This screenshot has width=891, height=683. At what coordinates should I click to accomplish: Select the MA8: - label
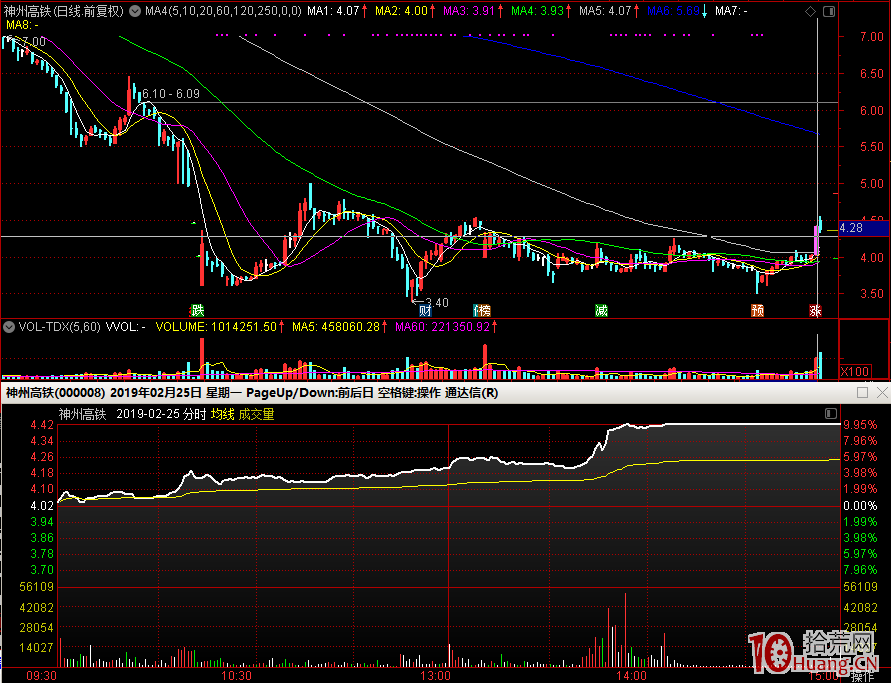pos(22,25)
